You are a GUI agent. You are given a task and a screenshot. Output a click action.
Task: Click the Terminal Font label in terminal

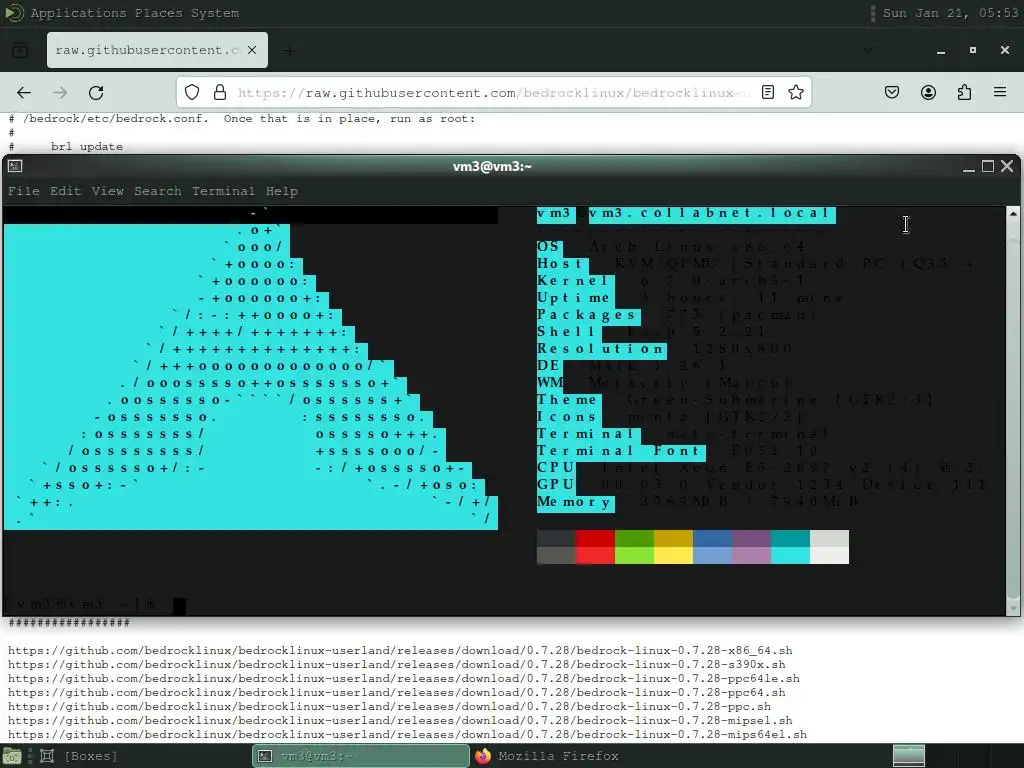point(621,451)
